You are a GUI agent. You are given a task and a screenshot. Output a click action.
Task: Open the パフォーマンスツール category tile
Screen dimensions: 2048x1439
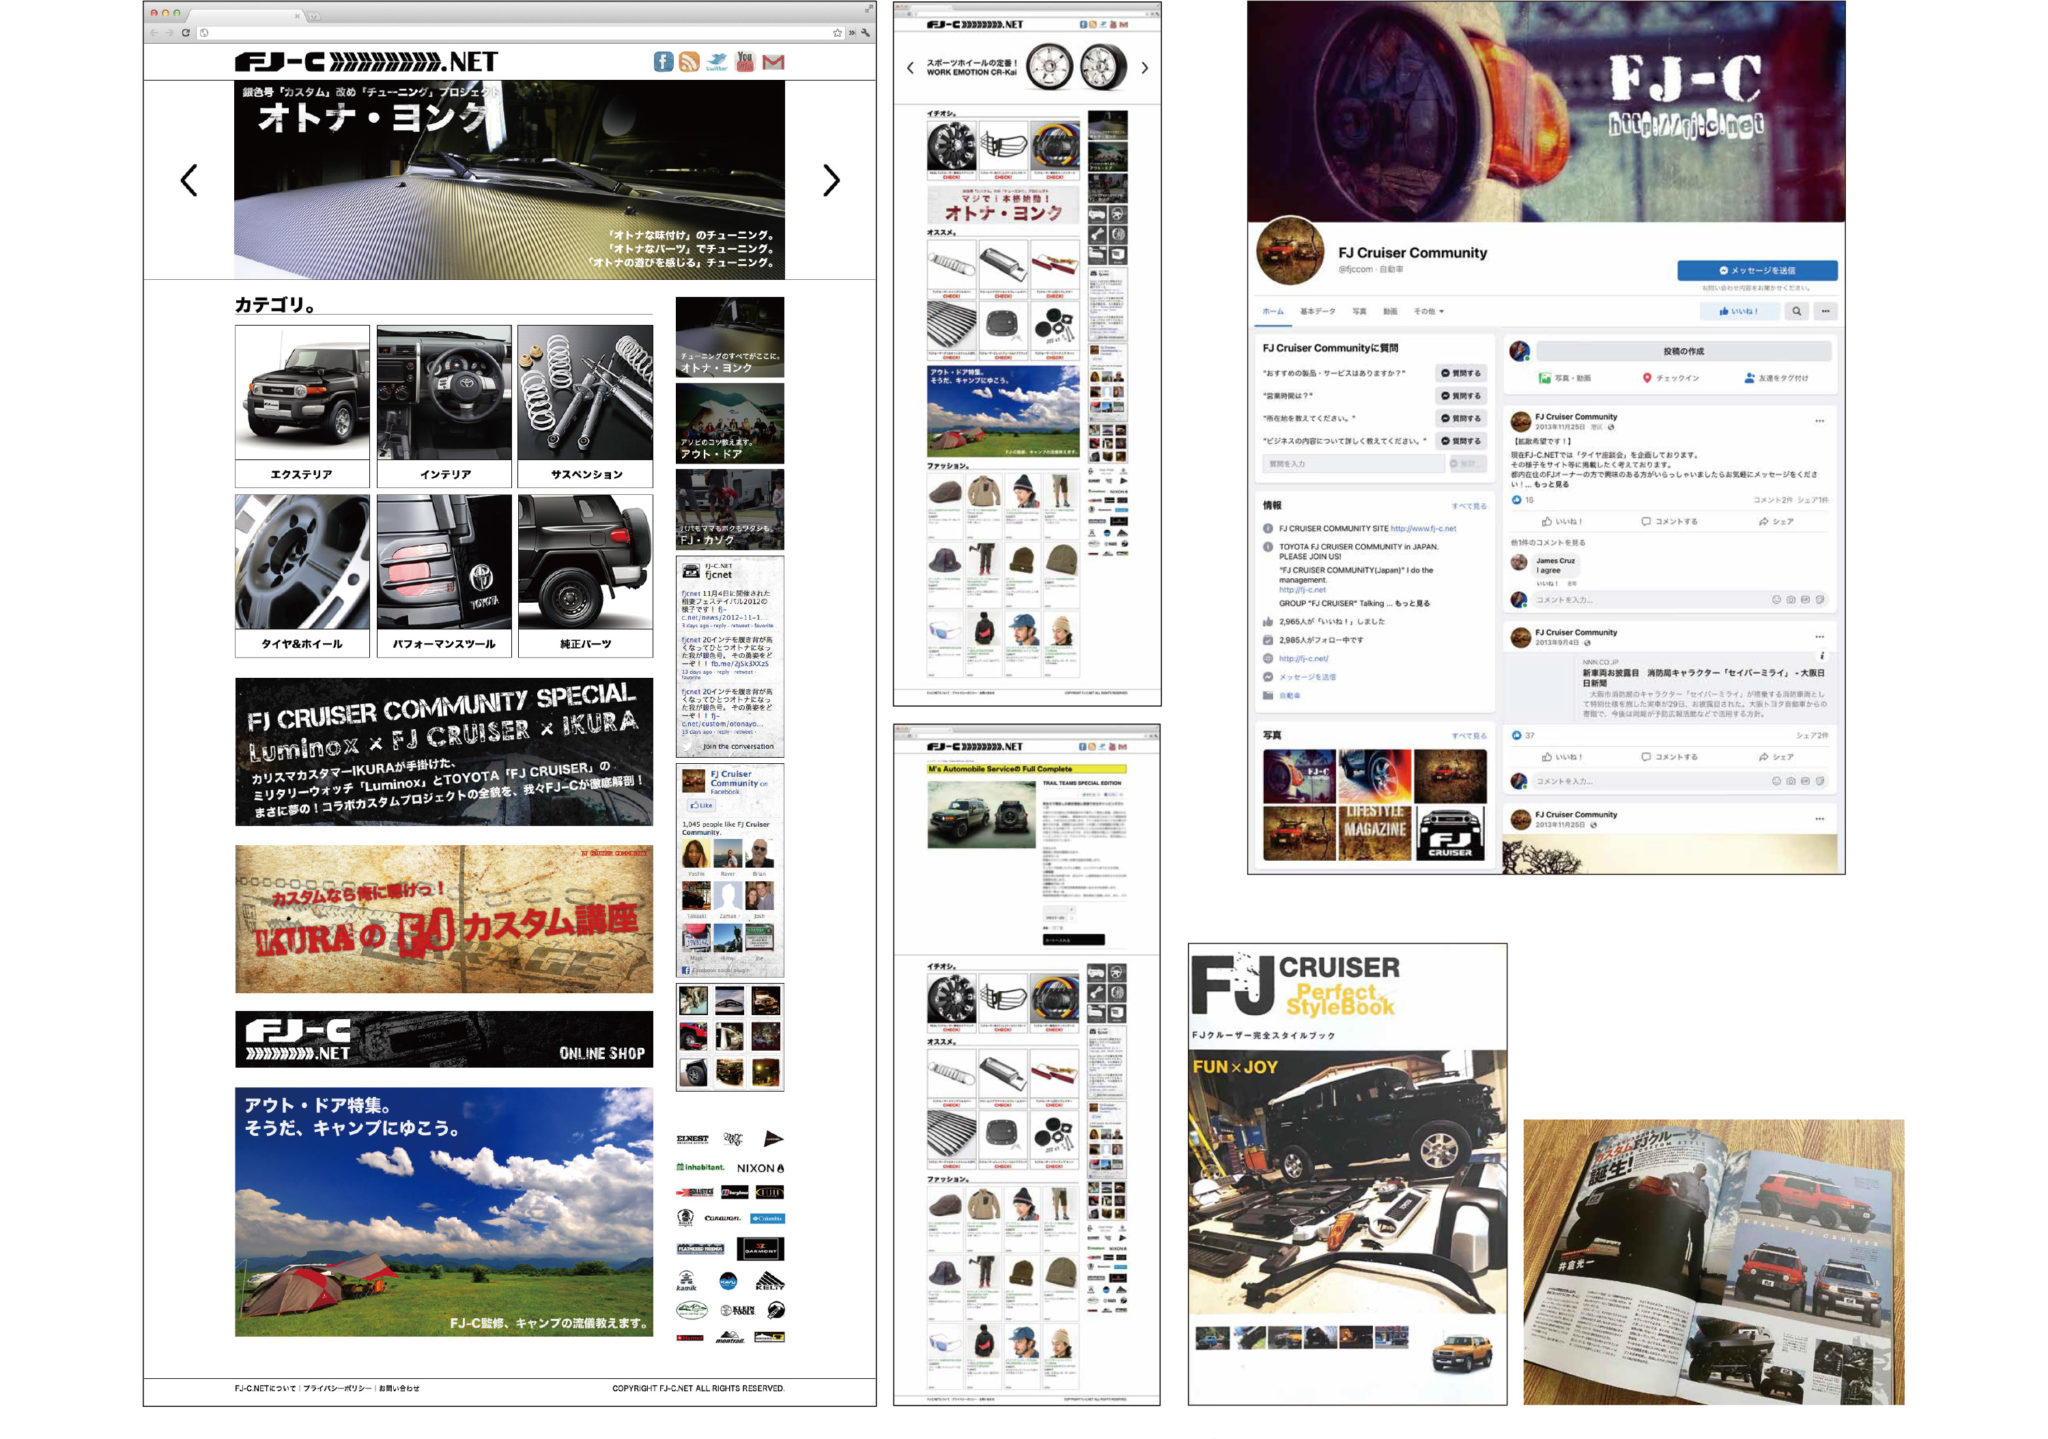click(x=444, y=576)
